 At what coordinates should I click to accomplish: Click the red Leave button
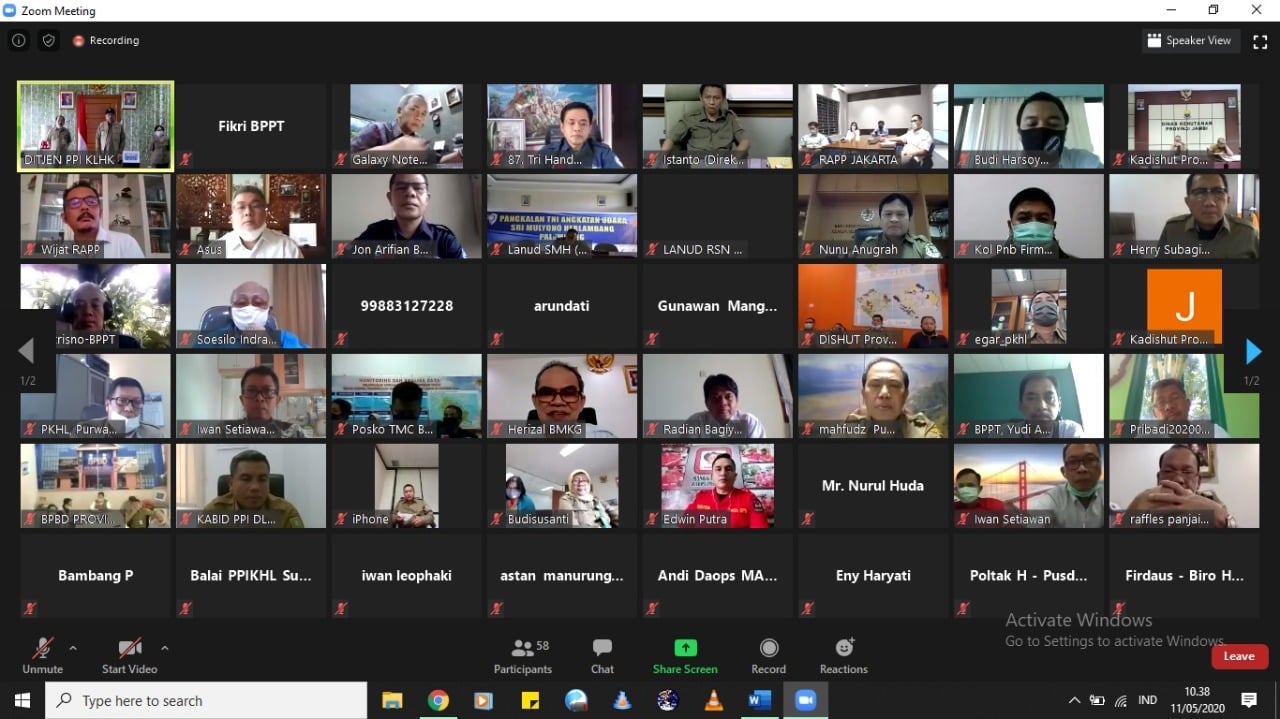1239,656
